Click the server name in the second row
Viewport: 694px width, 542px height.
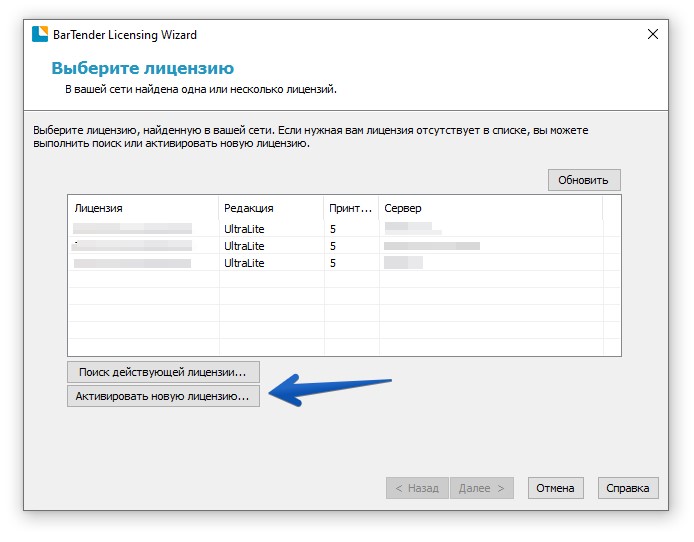(432, 245)
